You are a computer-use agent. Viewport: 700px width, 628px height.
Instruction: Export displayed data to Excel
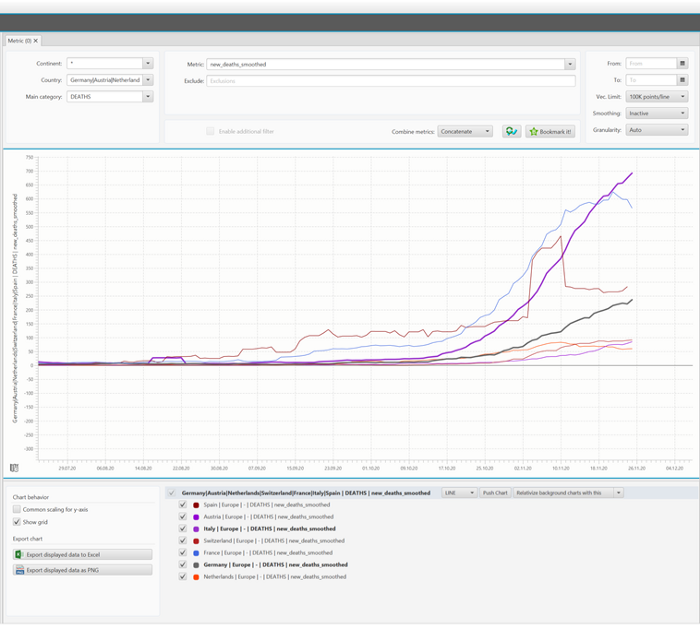[x=82, y=554]
